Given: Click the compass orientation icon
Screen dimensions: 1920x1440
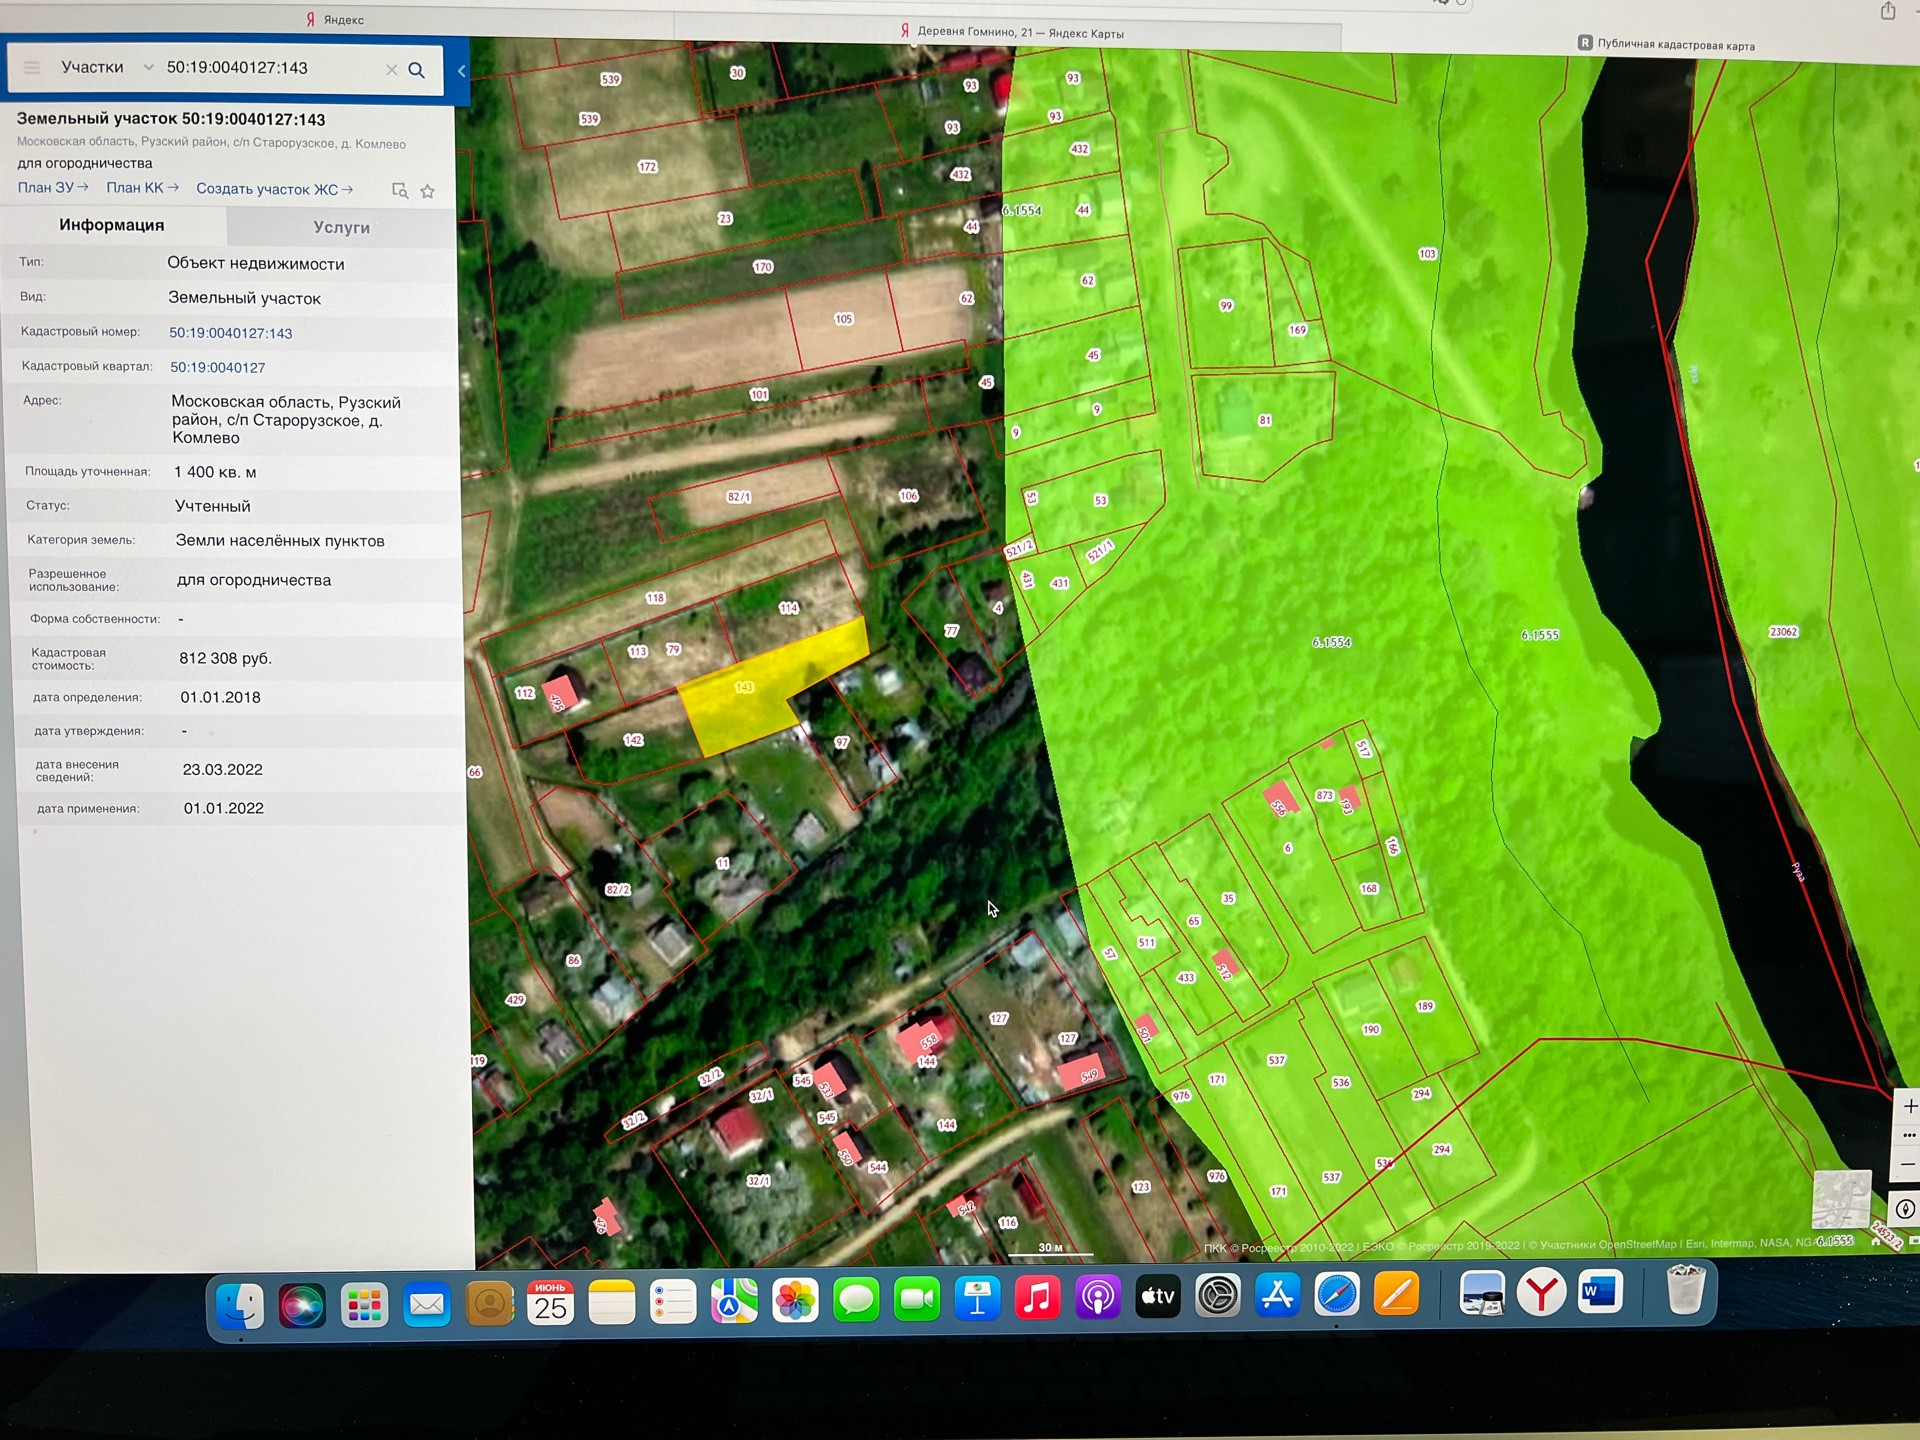Looking at the screenshot, I should point(1905,1209).
